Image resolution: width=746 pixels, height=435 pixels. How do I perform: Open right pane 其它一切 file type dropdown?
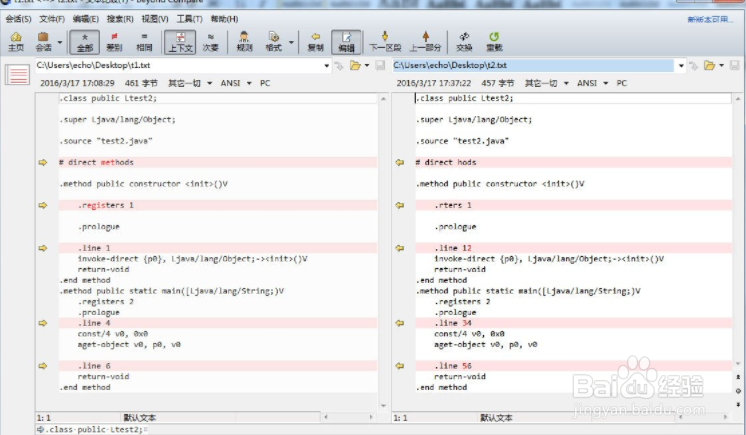pyautogui.click(x=546, y=83)
